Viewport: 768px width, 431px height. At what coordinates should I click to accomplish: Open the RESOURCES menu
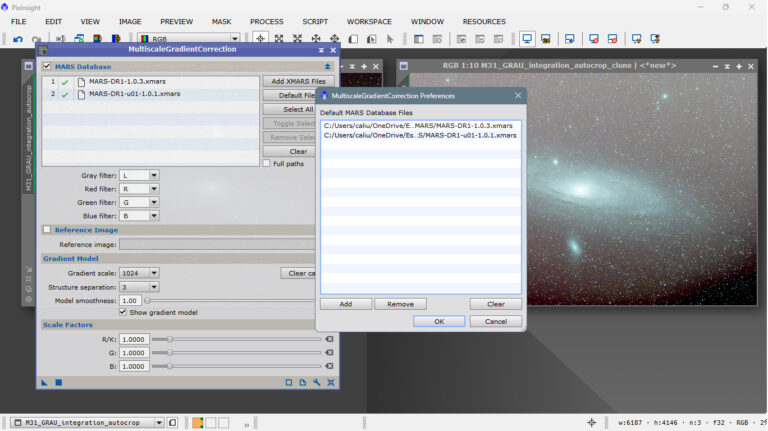[484, 22]
